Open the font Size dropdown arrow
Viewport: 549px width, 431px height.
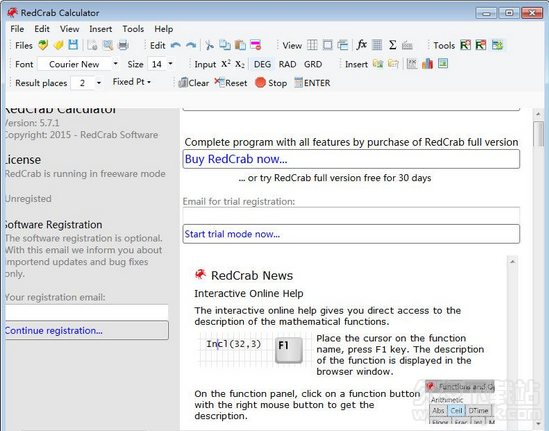[170, 64]
